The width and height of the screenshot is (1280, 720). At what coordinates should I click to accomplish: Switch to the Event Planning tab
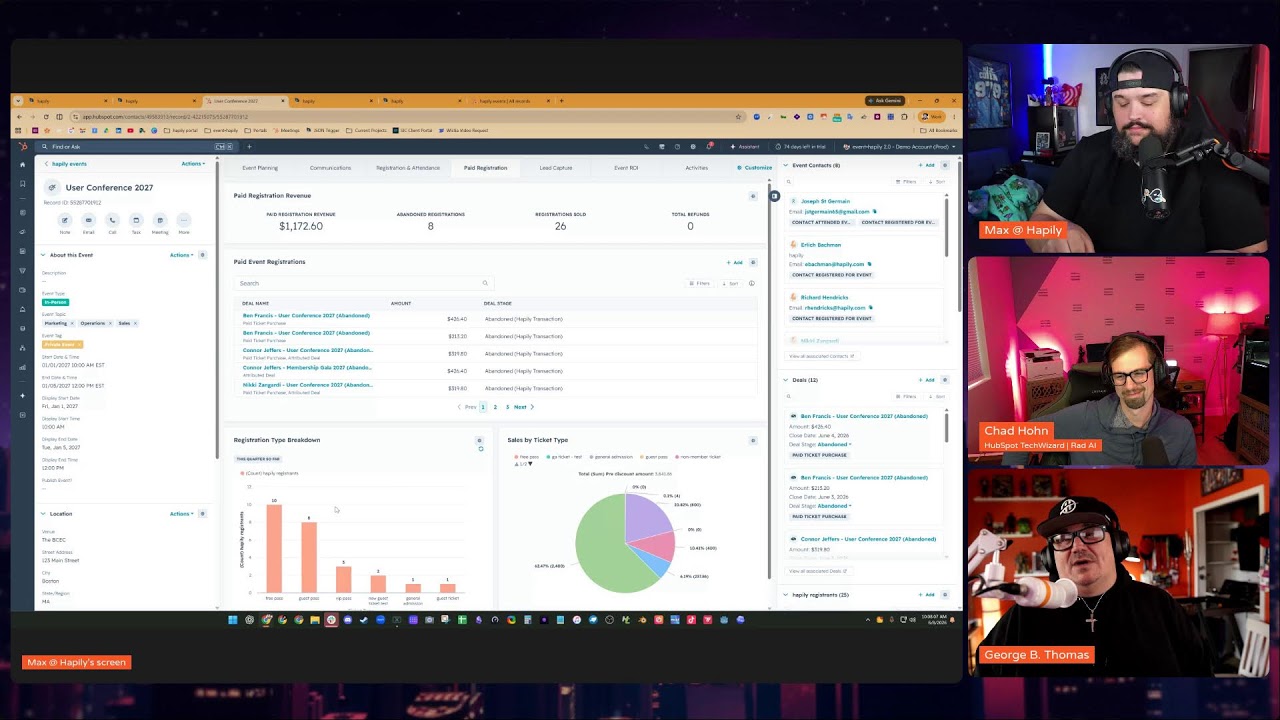[x=260, y=168]
